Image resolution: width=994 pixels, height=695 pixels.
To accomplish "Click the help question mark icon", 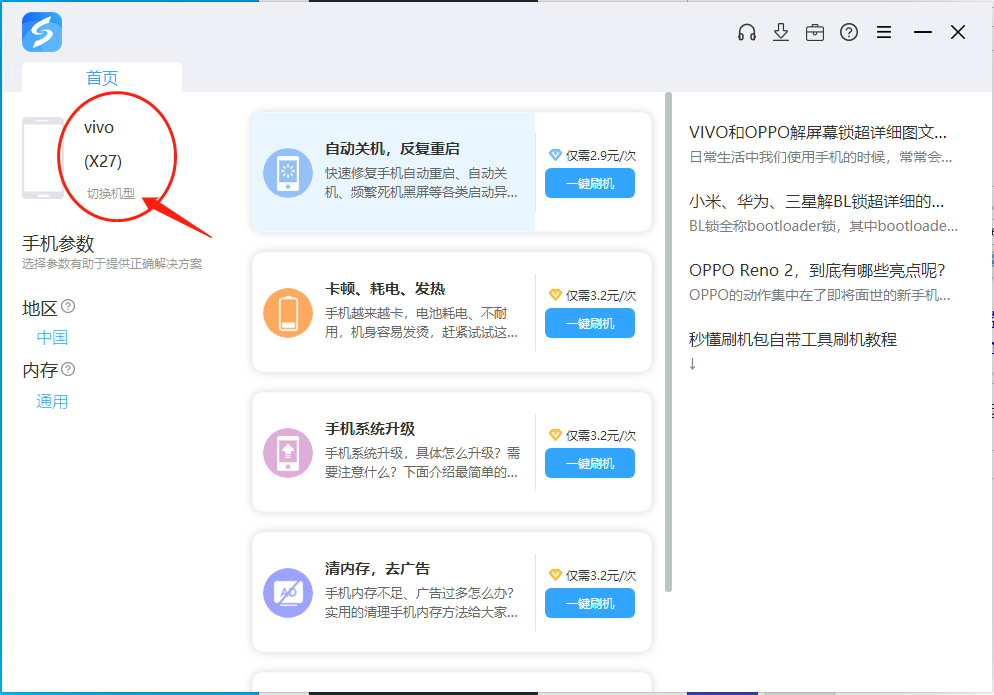I will [849, 32].
